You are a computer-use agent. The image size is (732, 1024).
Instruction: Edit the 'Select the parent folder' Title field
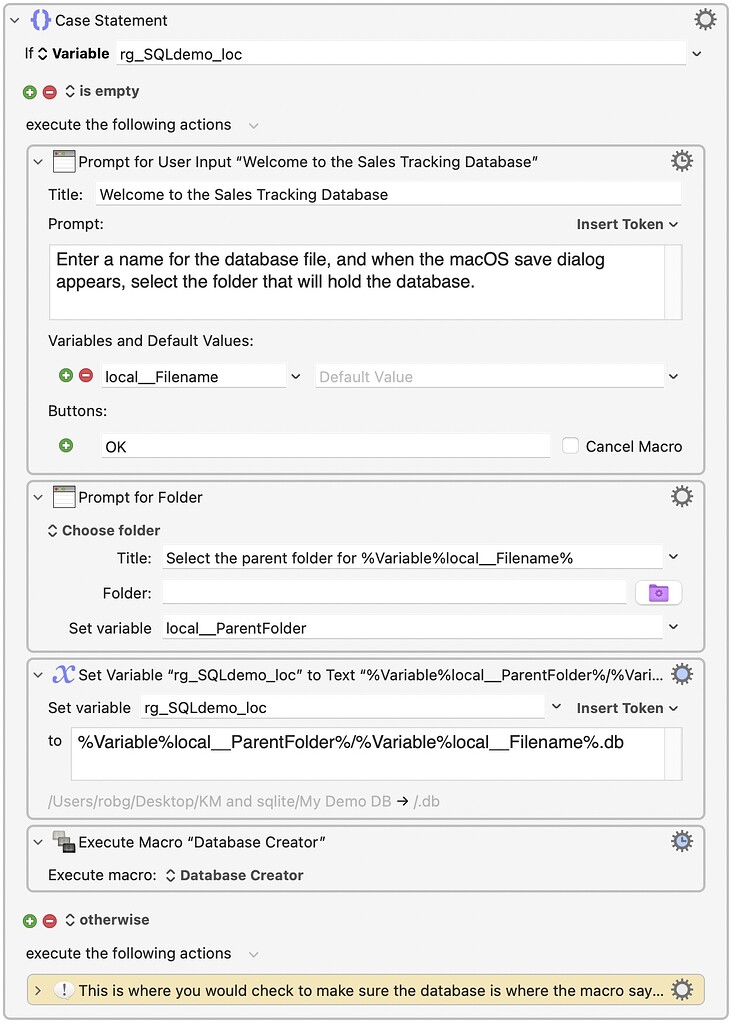pos(412,558)
